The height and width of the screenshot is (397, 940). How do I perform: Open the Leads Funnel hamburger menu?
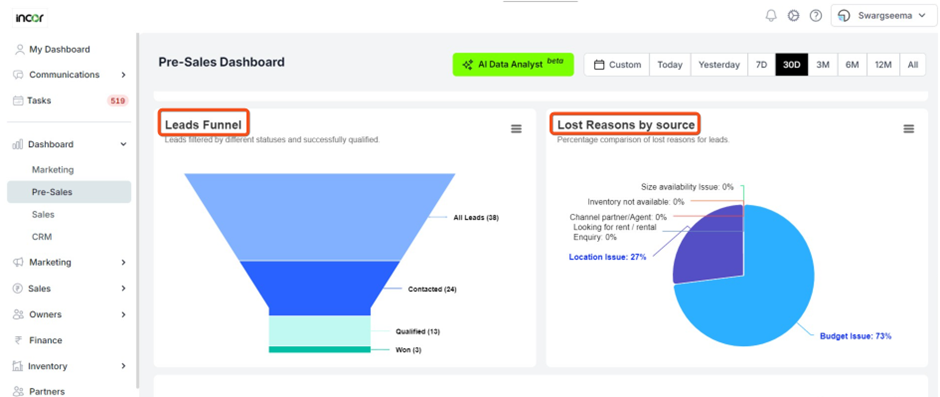click(516, 129)
